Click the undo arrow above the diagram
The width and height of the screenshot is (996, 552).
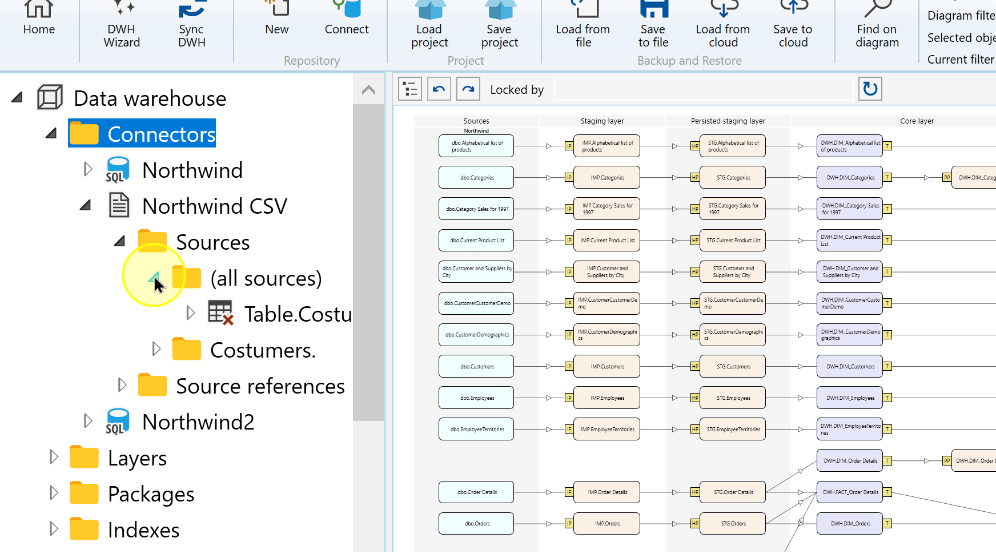coord(438,90)
